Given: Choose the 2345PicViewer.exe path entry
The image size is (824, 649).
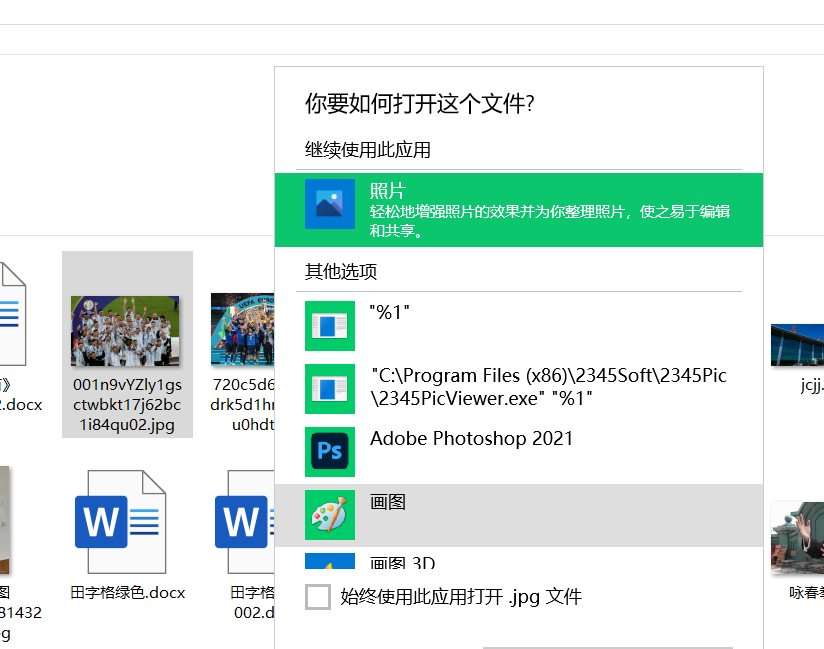Looking at the screenshot, I should coord(548,387).
